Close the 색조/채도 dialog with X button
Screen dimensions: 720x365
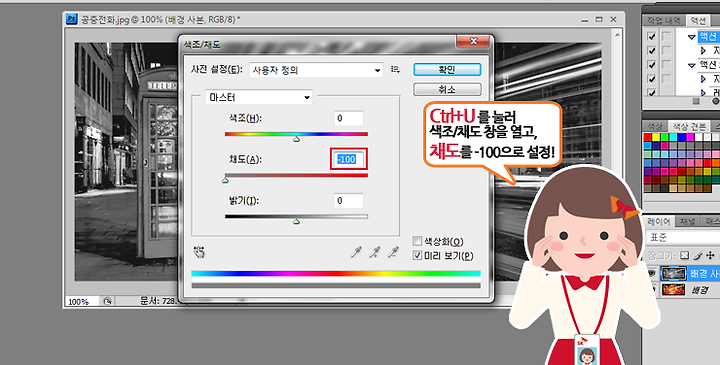coord(473,41)
